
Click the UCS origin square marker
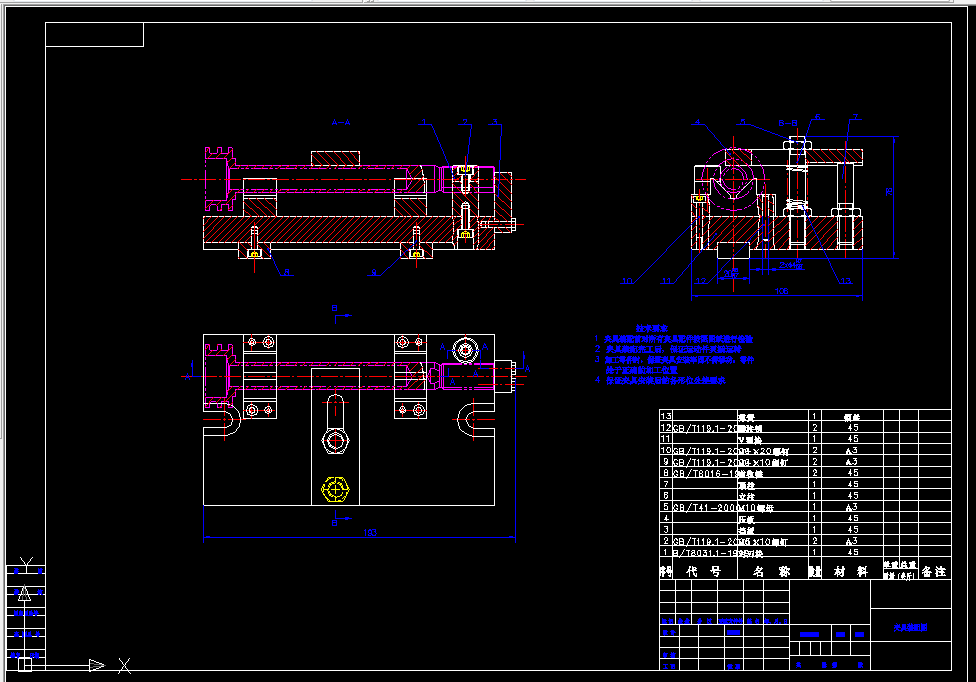[x=25, y=665]
